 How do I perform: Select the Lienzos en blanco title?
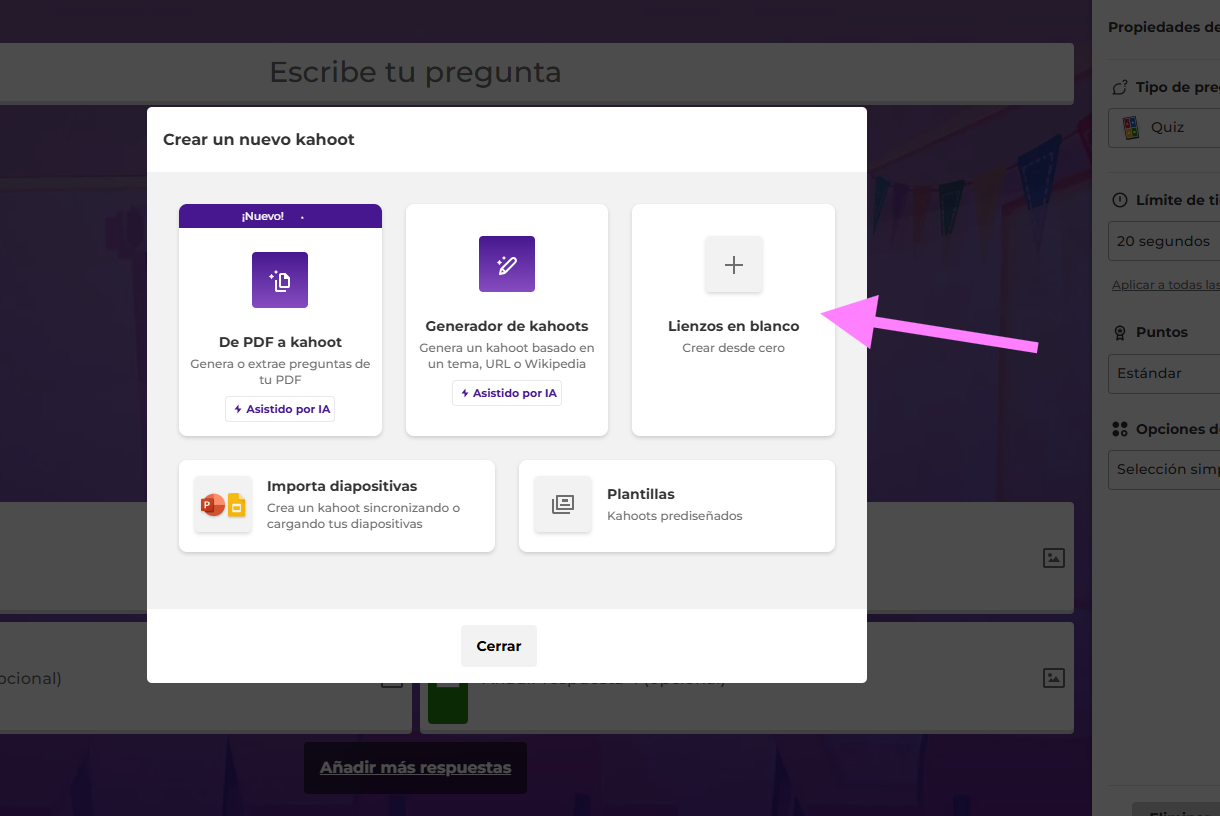tap(734, 326)
